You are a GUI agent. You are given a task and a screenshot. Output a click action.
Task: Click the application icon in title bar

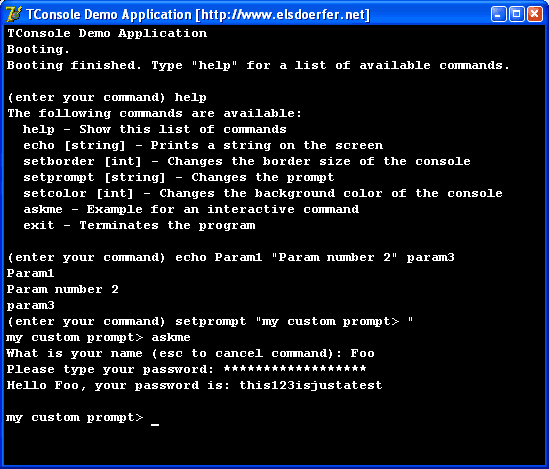point(14,14)
